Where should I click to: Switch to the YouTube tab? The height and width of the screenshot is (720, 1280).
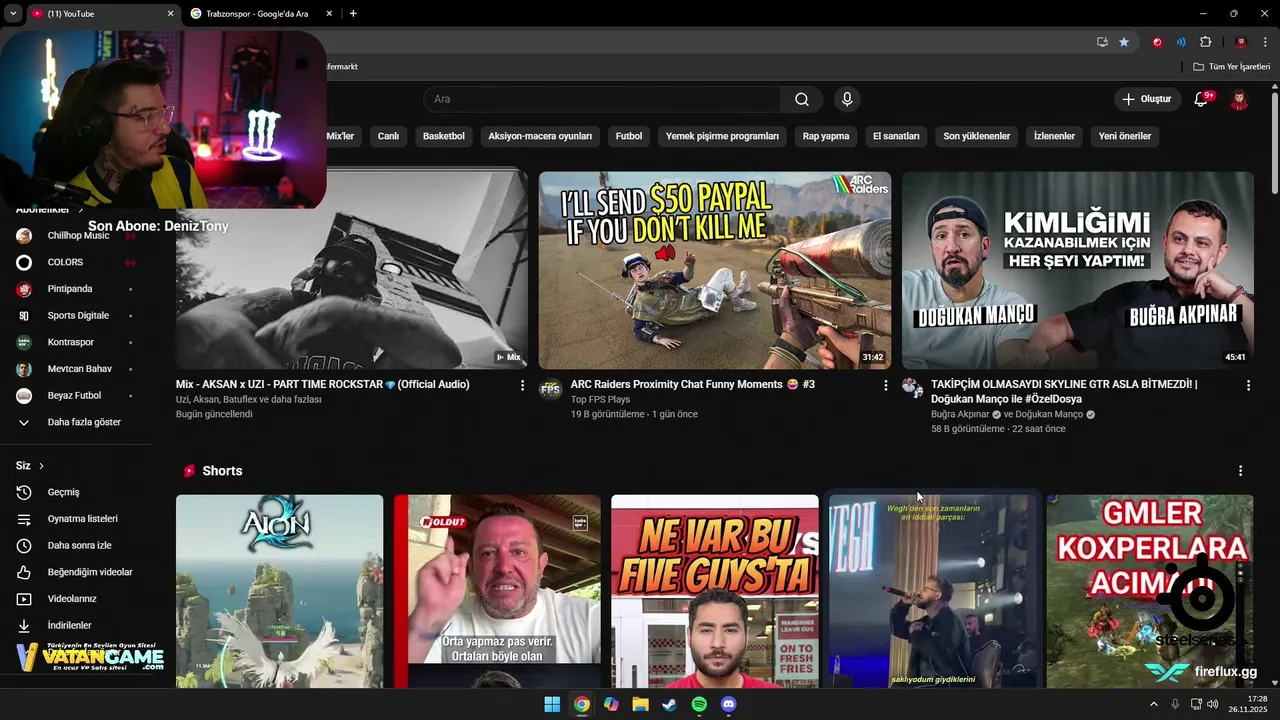[x=100, y=14]
